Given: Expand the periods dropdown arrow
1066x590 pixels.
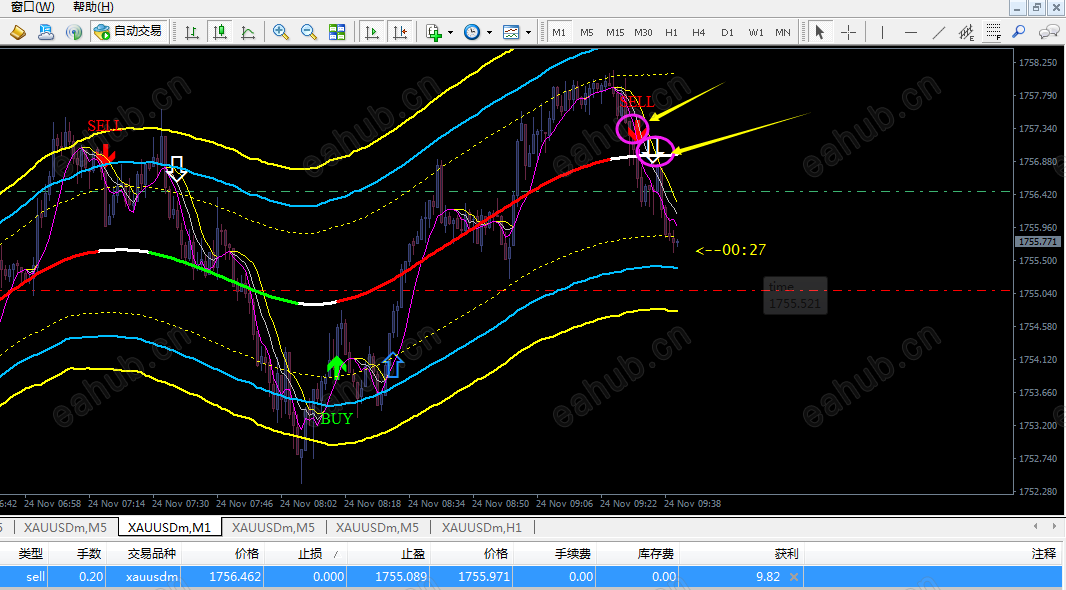Looking at the screenshot, I should pyautogui.click(x=489, y=33).
